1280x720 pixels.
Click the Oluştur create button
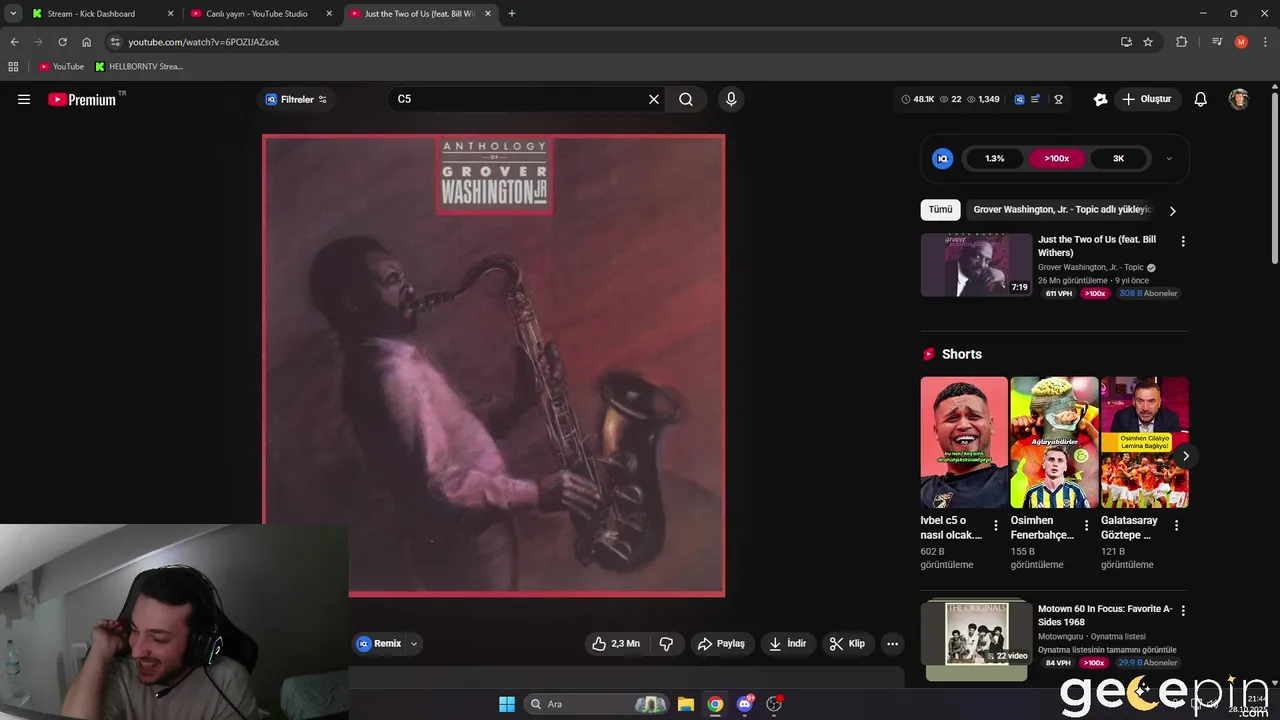(x=1146, y=99)
